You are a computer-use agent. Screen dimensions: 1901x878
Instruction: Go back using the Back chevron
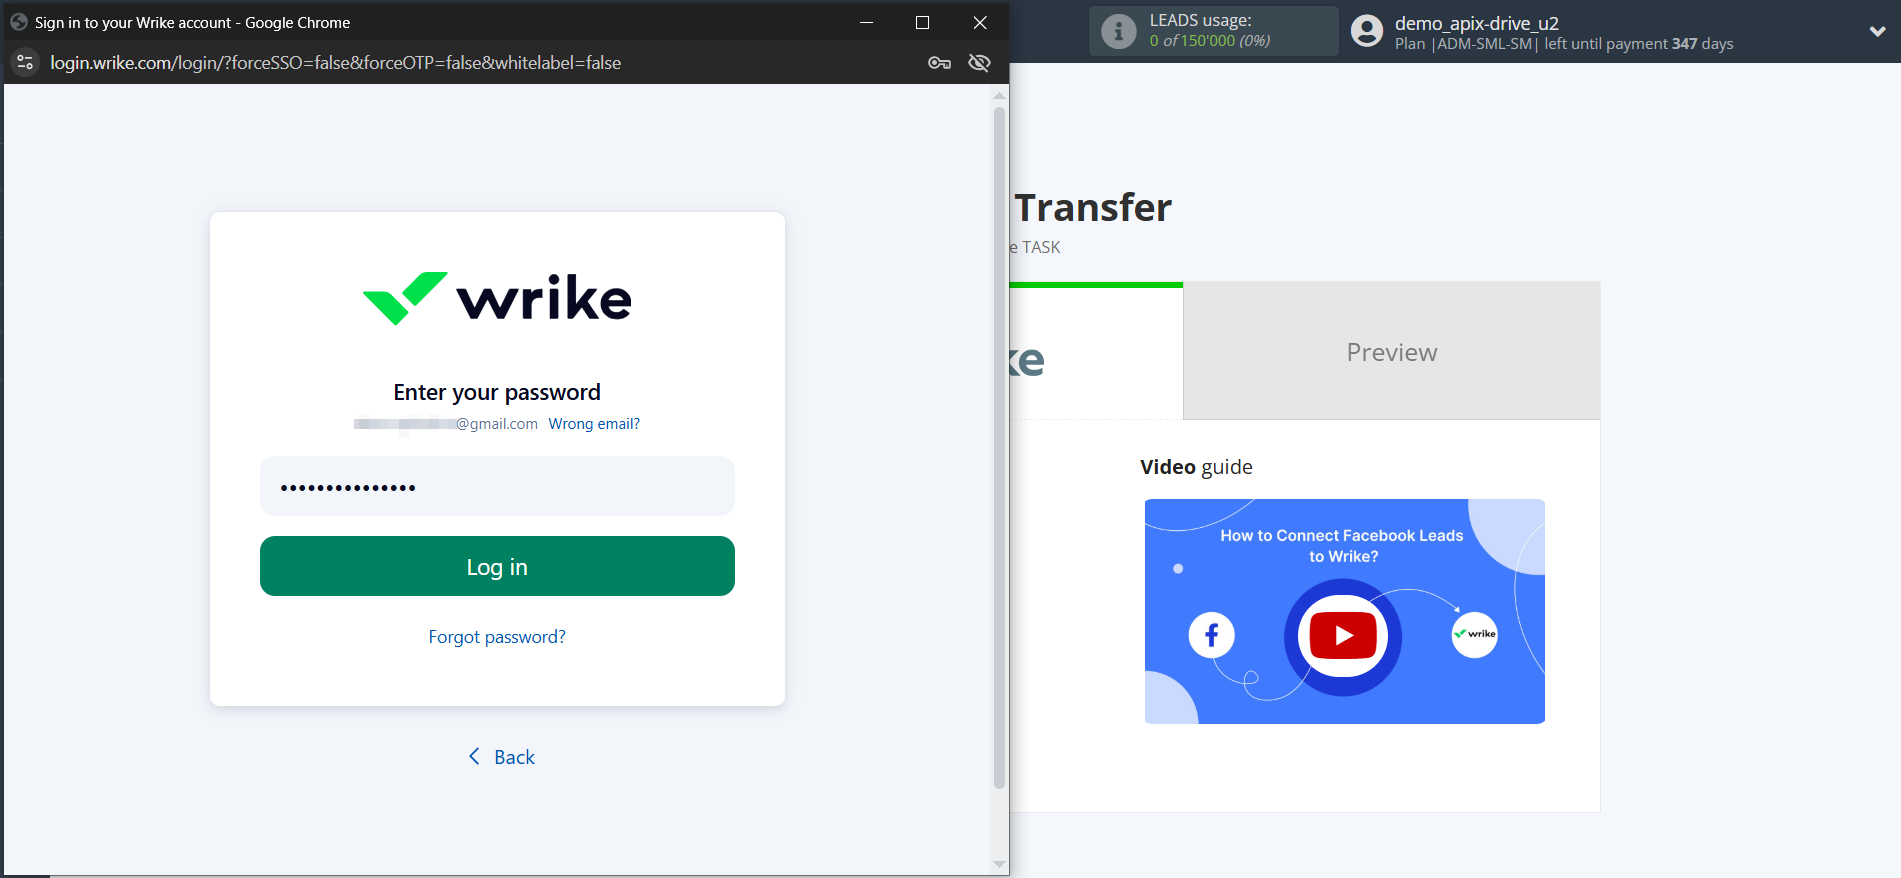475,757
